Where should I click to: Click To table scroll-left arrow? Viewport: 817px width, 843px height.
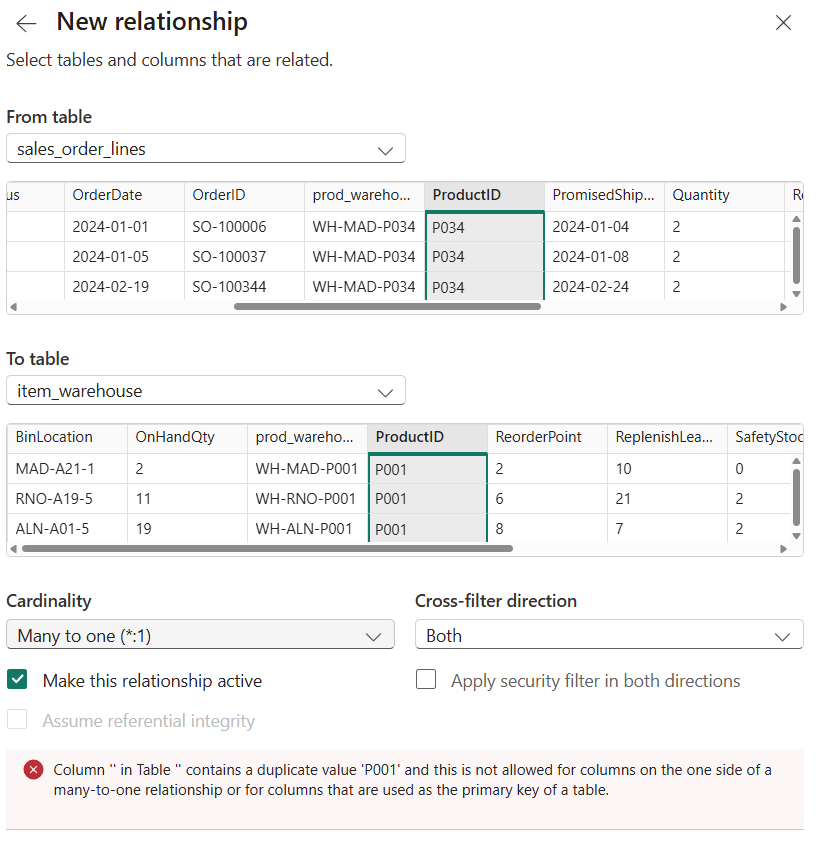(x=13, y=549)
